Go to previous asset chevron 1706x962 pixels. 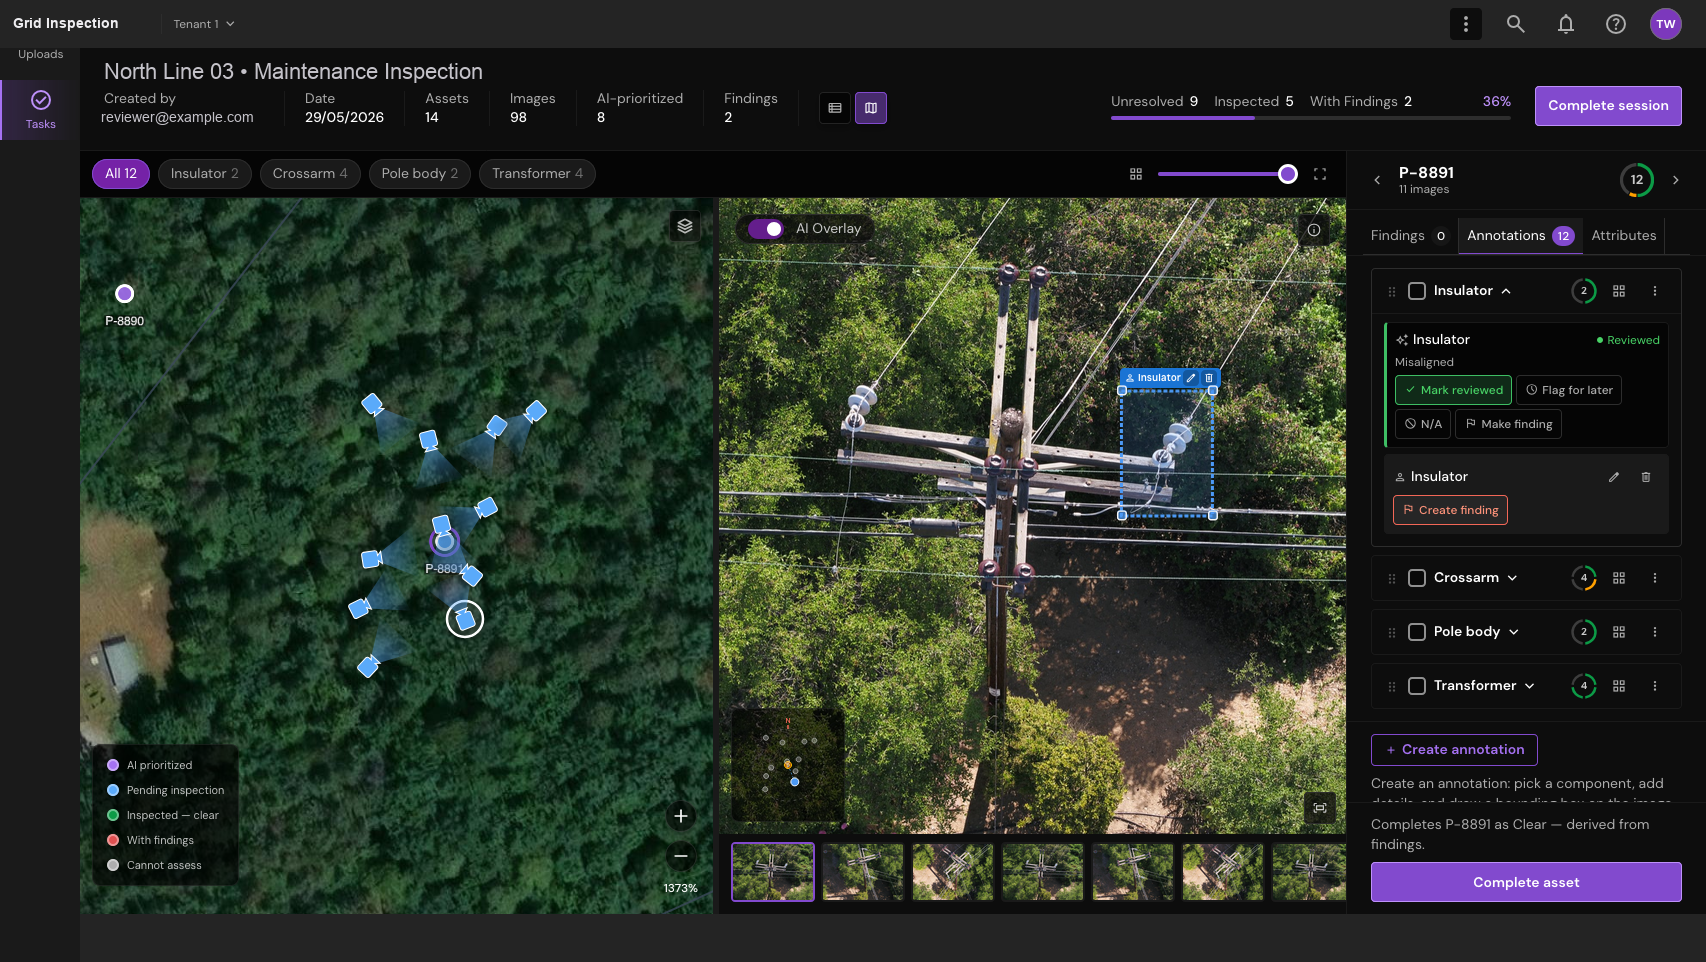1377,180
